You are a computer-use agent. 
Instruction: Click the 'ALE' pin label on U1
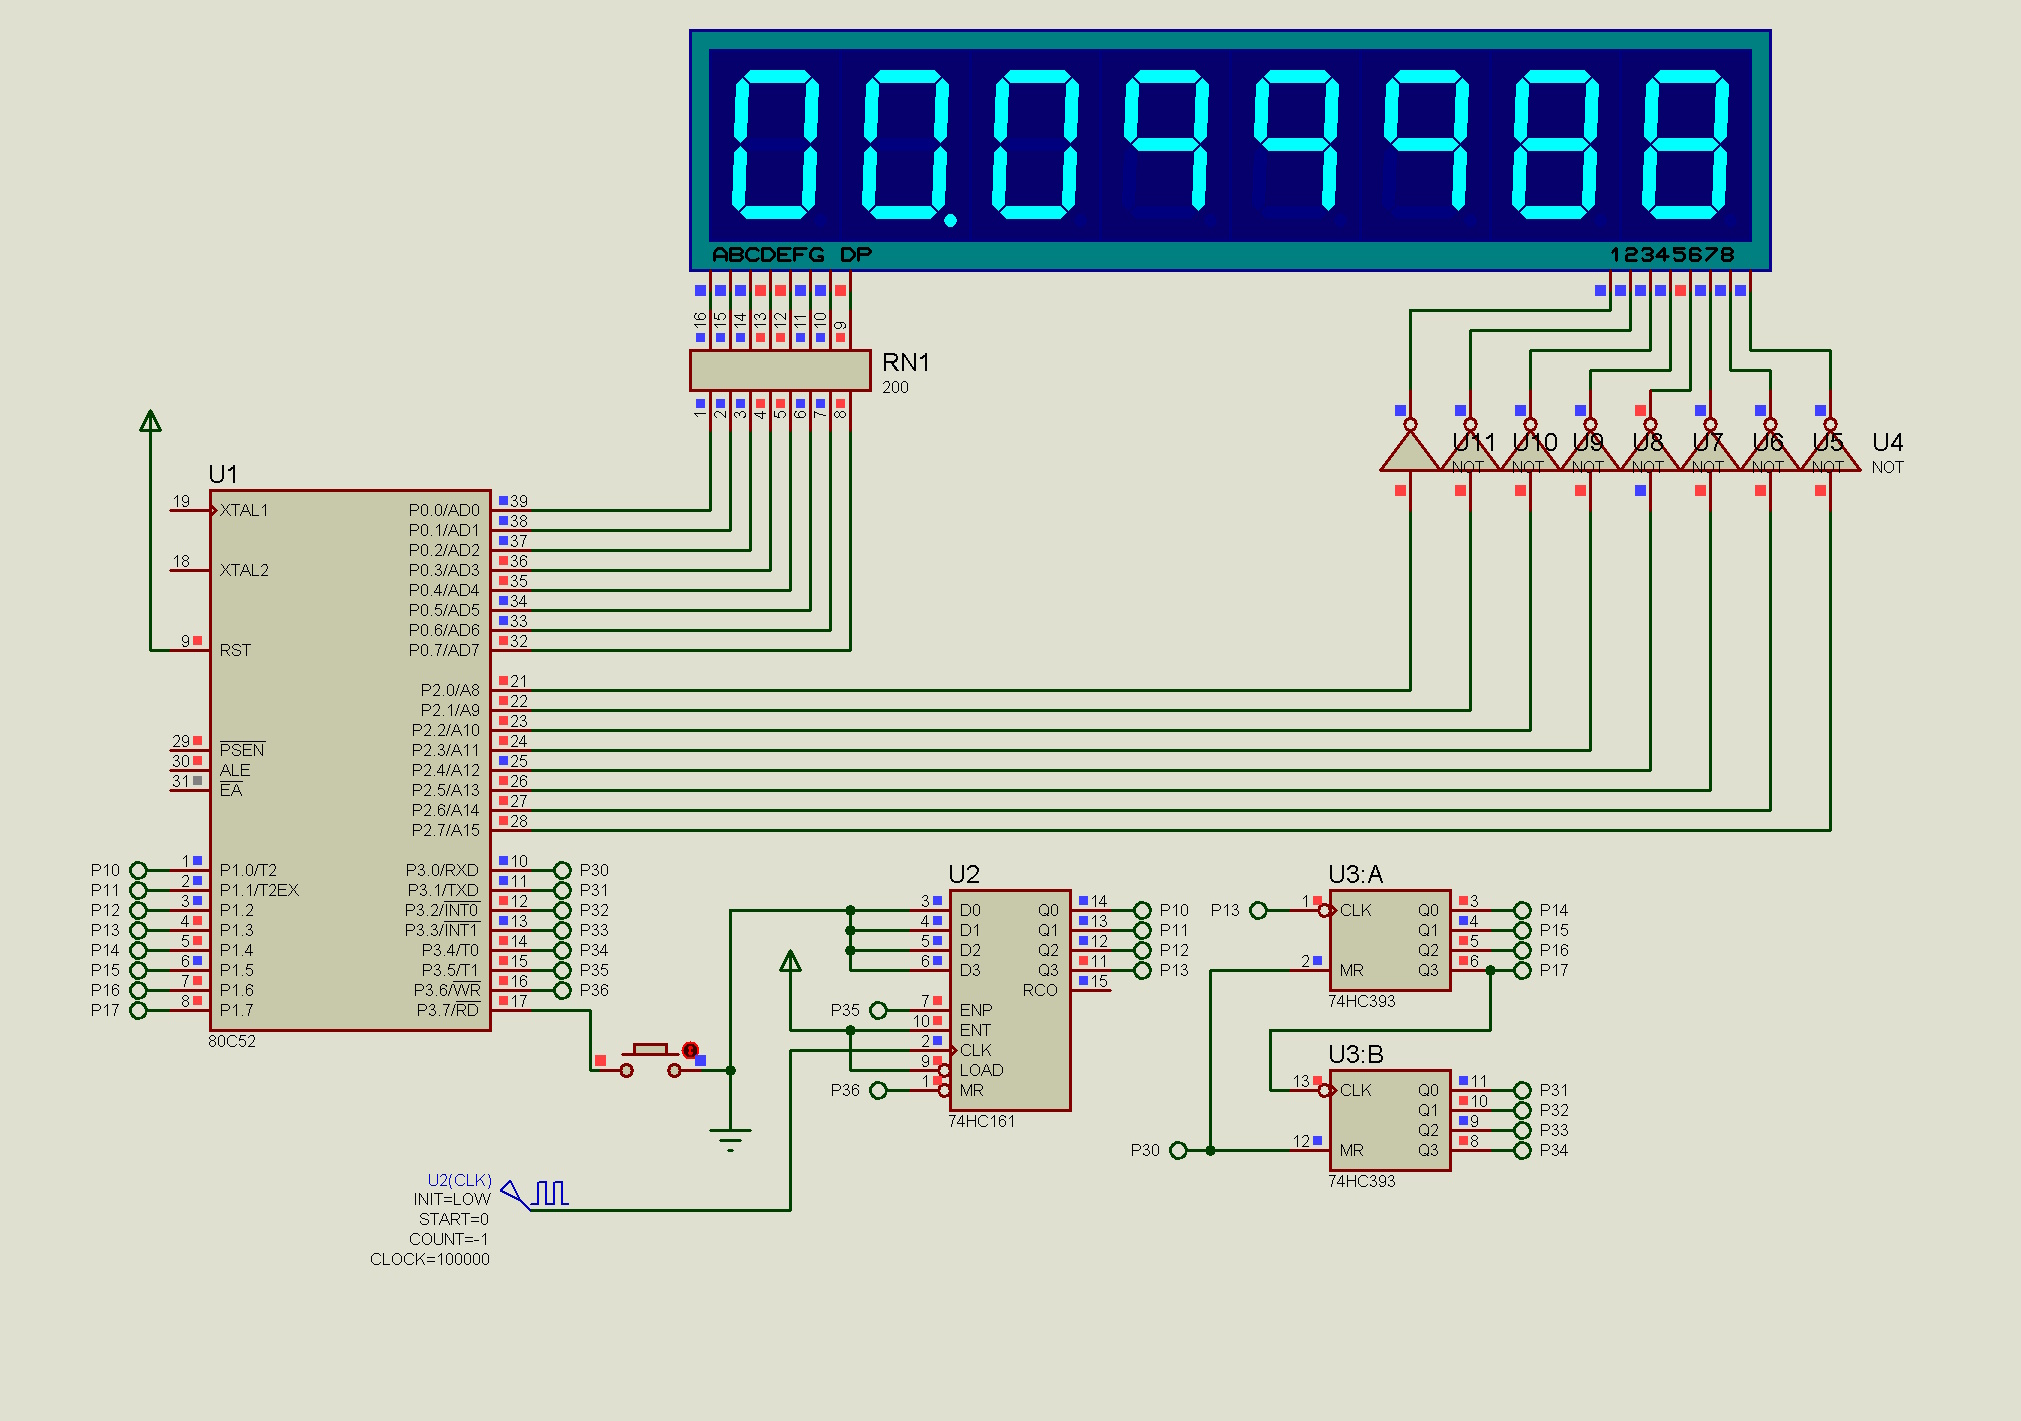coord(235,770)
